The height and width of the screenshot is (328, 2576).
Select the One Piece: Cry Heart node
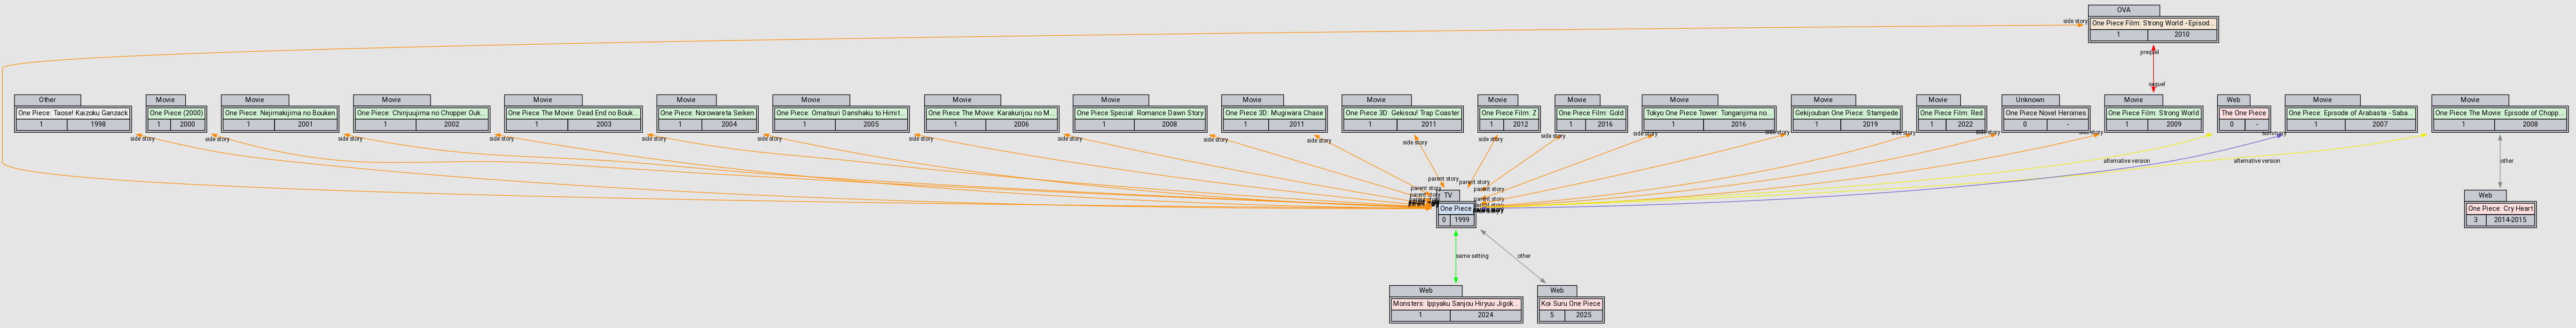coord(2499,208)
